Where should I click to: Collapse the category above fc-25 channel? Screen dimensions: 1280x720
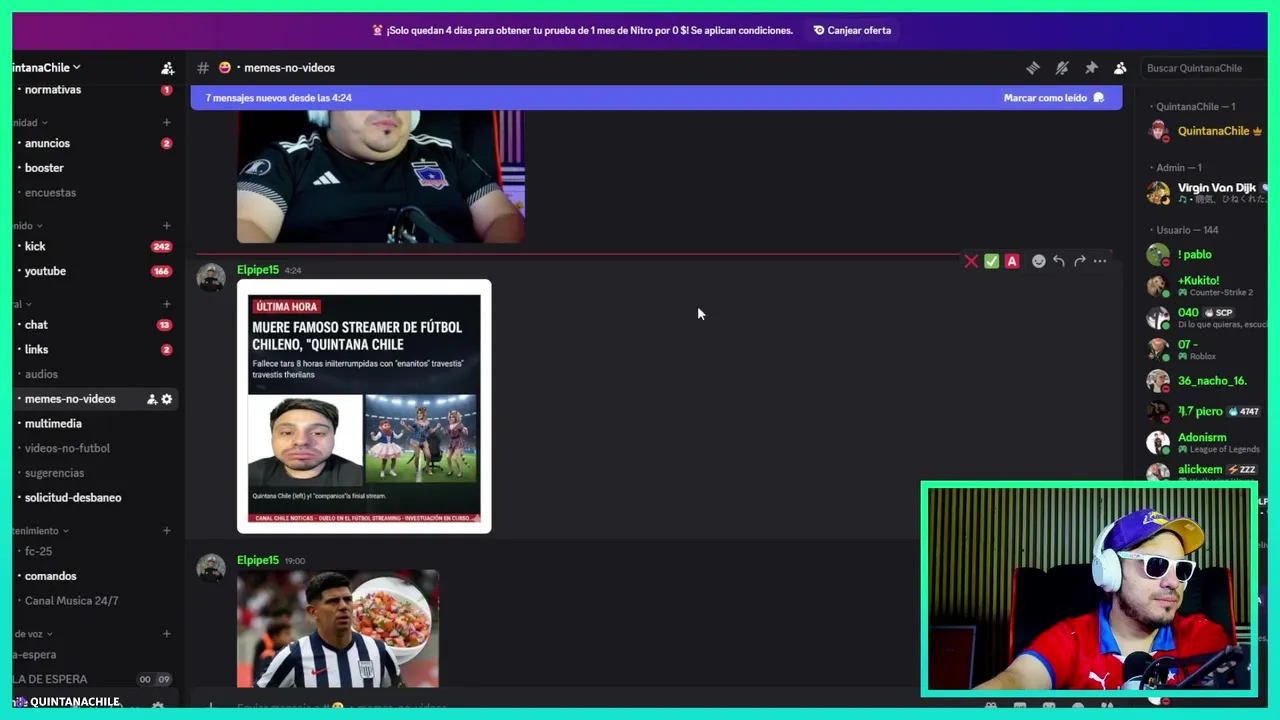41,531
